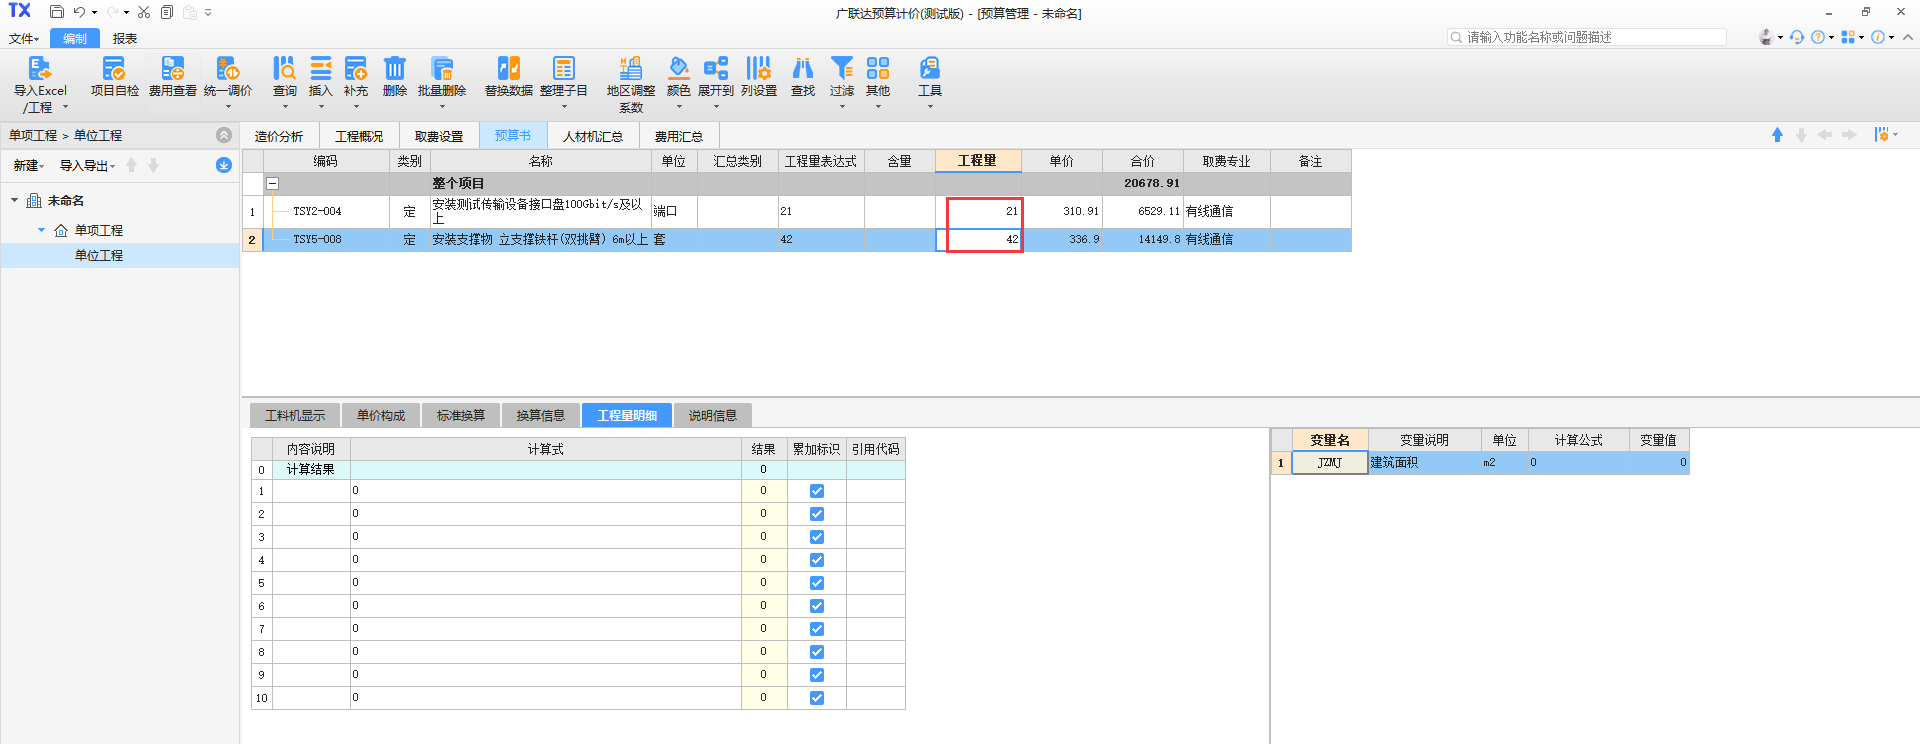Toggle the 累加标识 checkbox in row 5
Screen dimensions: 1920x744
point(817,583)
